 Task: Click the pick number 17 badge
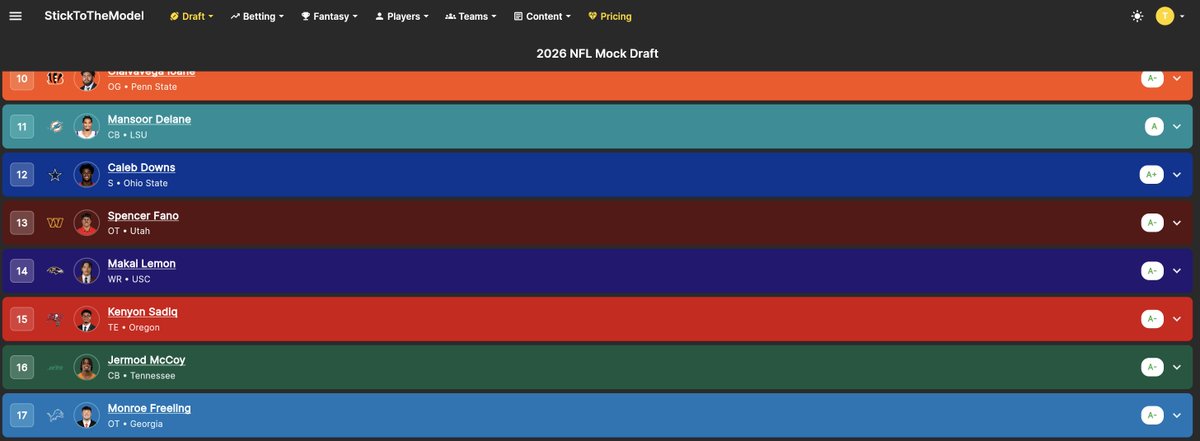(x=23, y=416)
